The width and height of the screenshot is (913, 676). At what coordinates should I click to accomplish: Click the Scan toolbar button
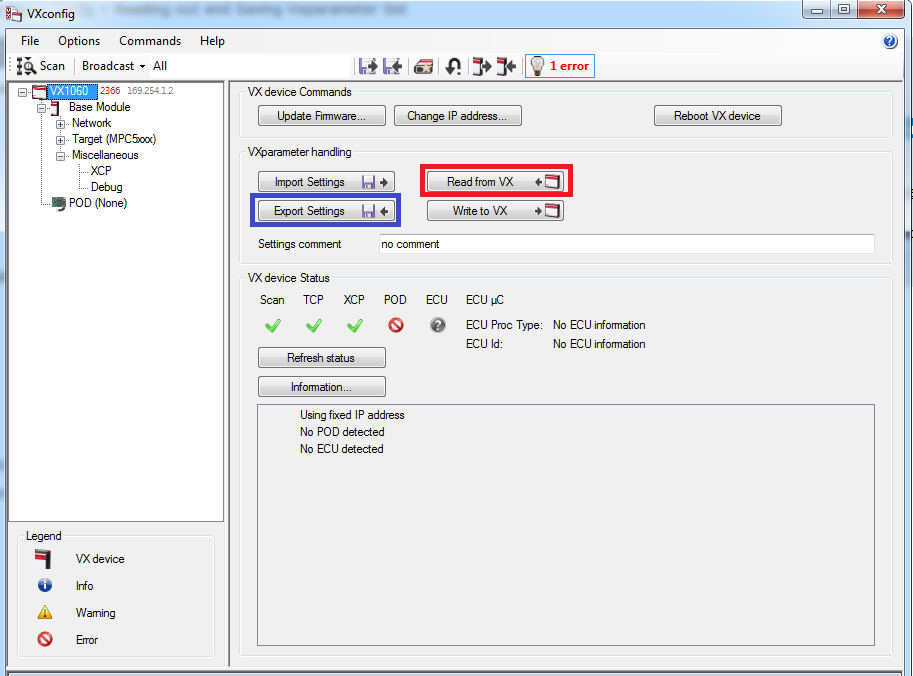41,66
